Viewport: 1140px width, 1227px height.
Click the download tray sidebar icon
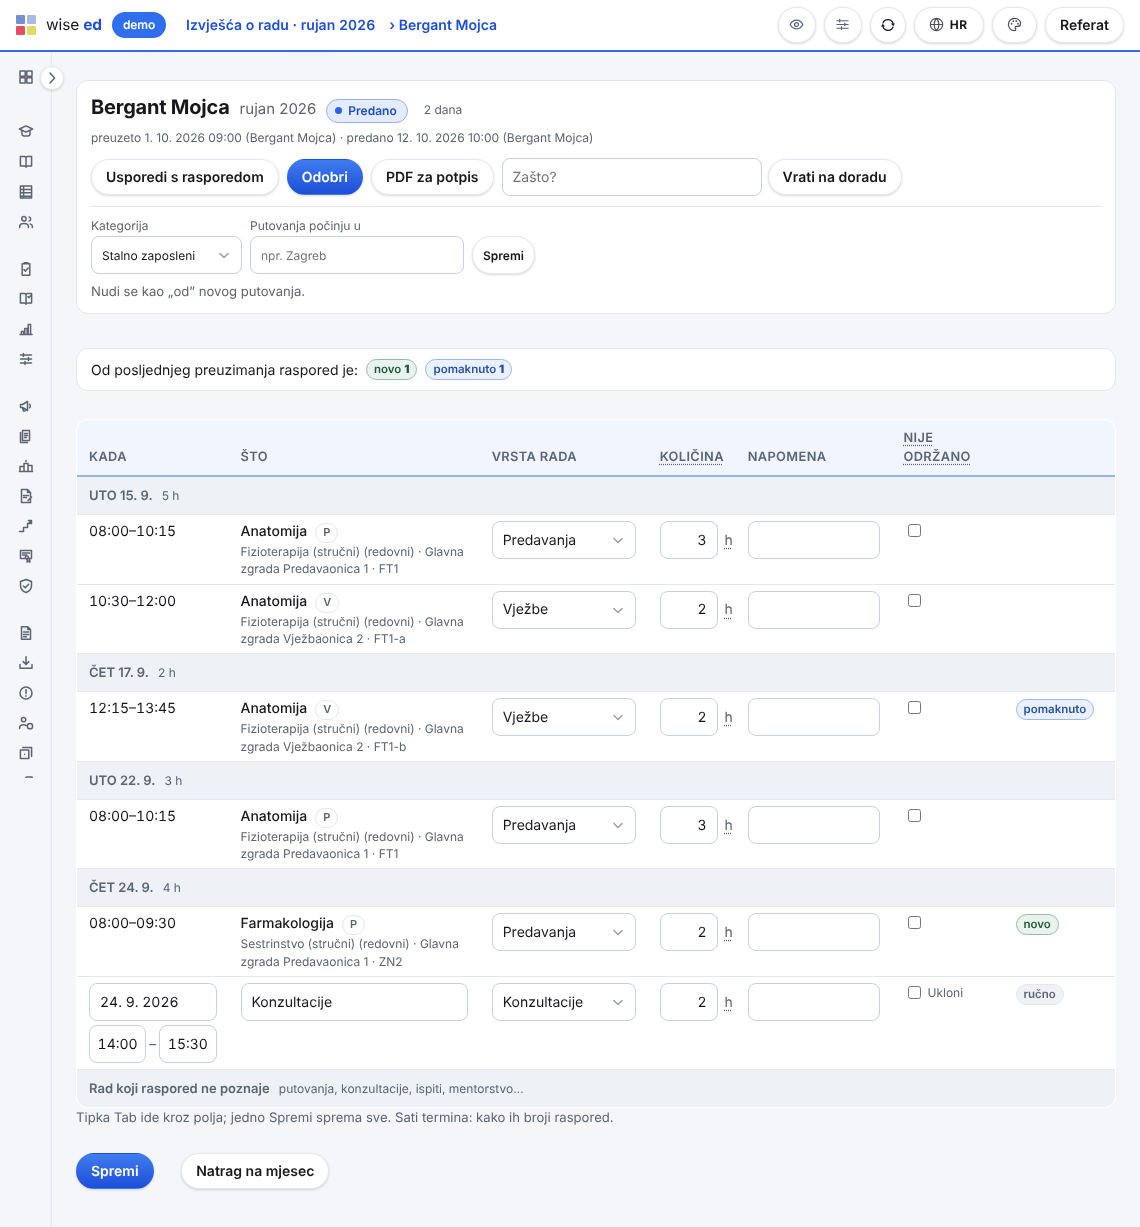(26, 663)
